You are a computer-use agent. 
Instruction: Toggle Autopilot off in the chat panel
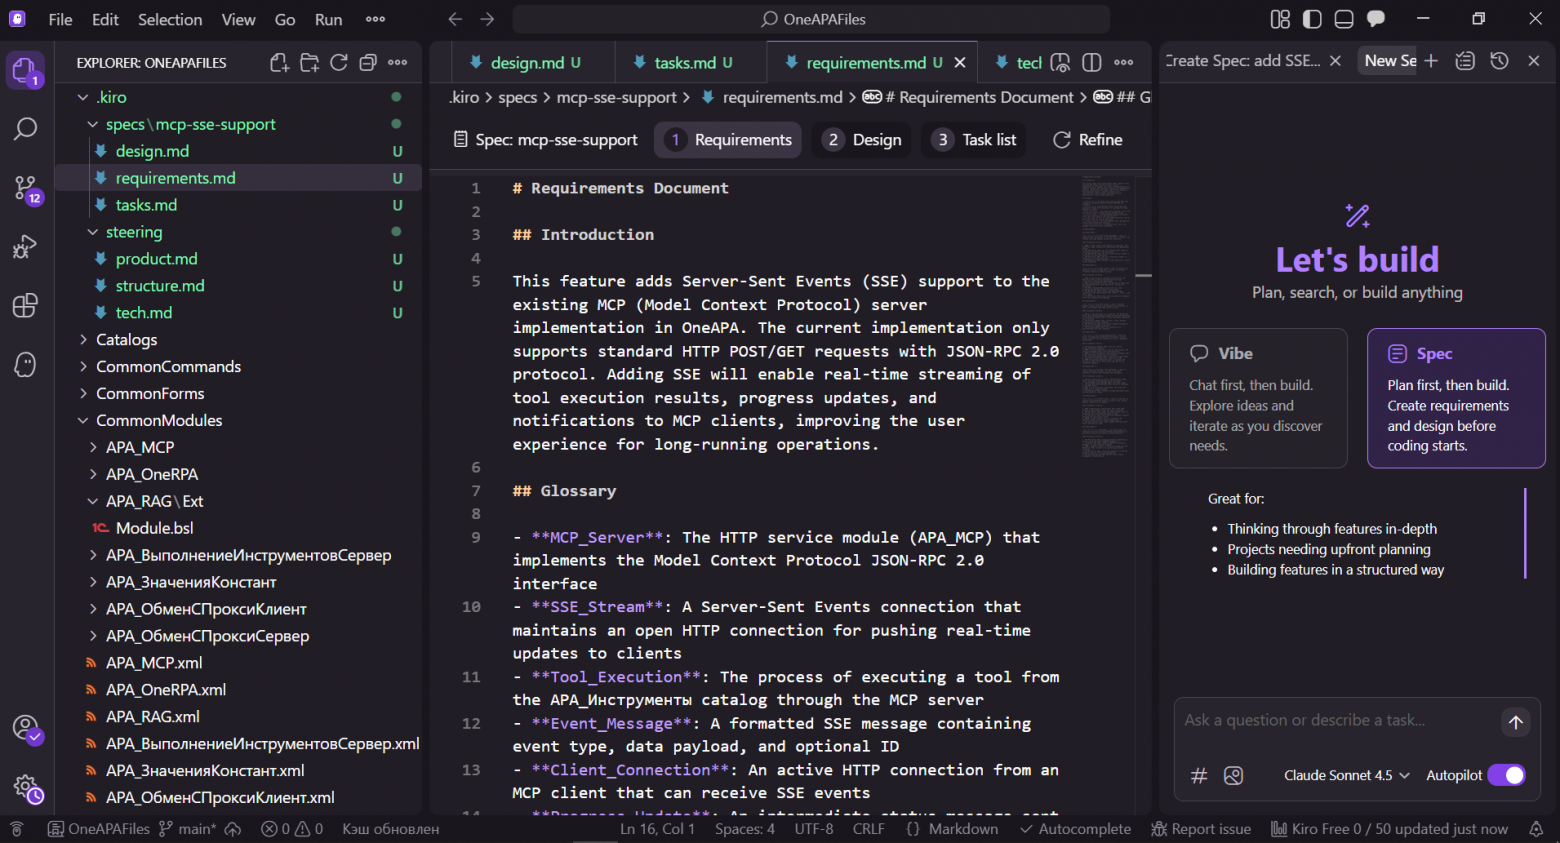[x=1506, y=775]
